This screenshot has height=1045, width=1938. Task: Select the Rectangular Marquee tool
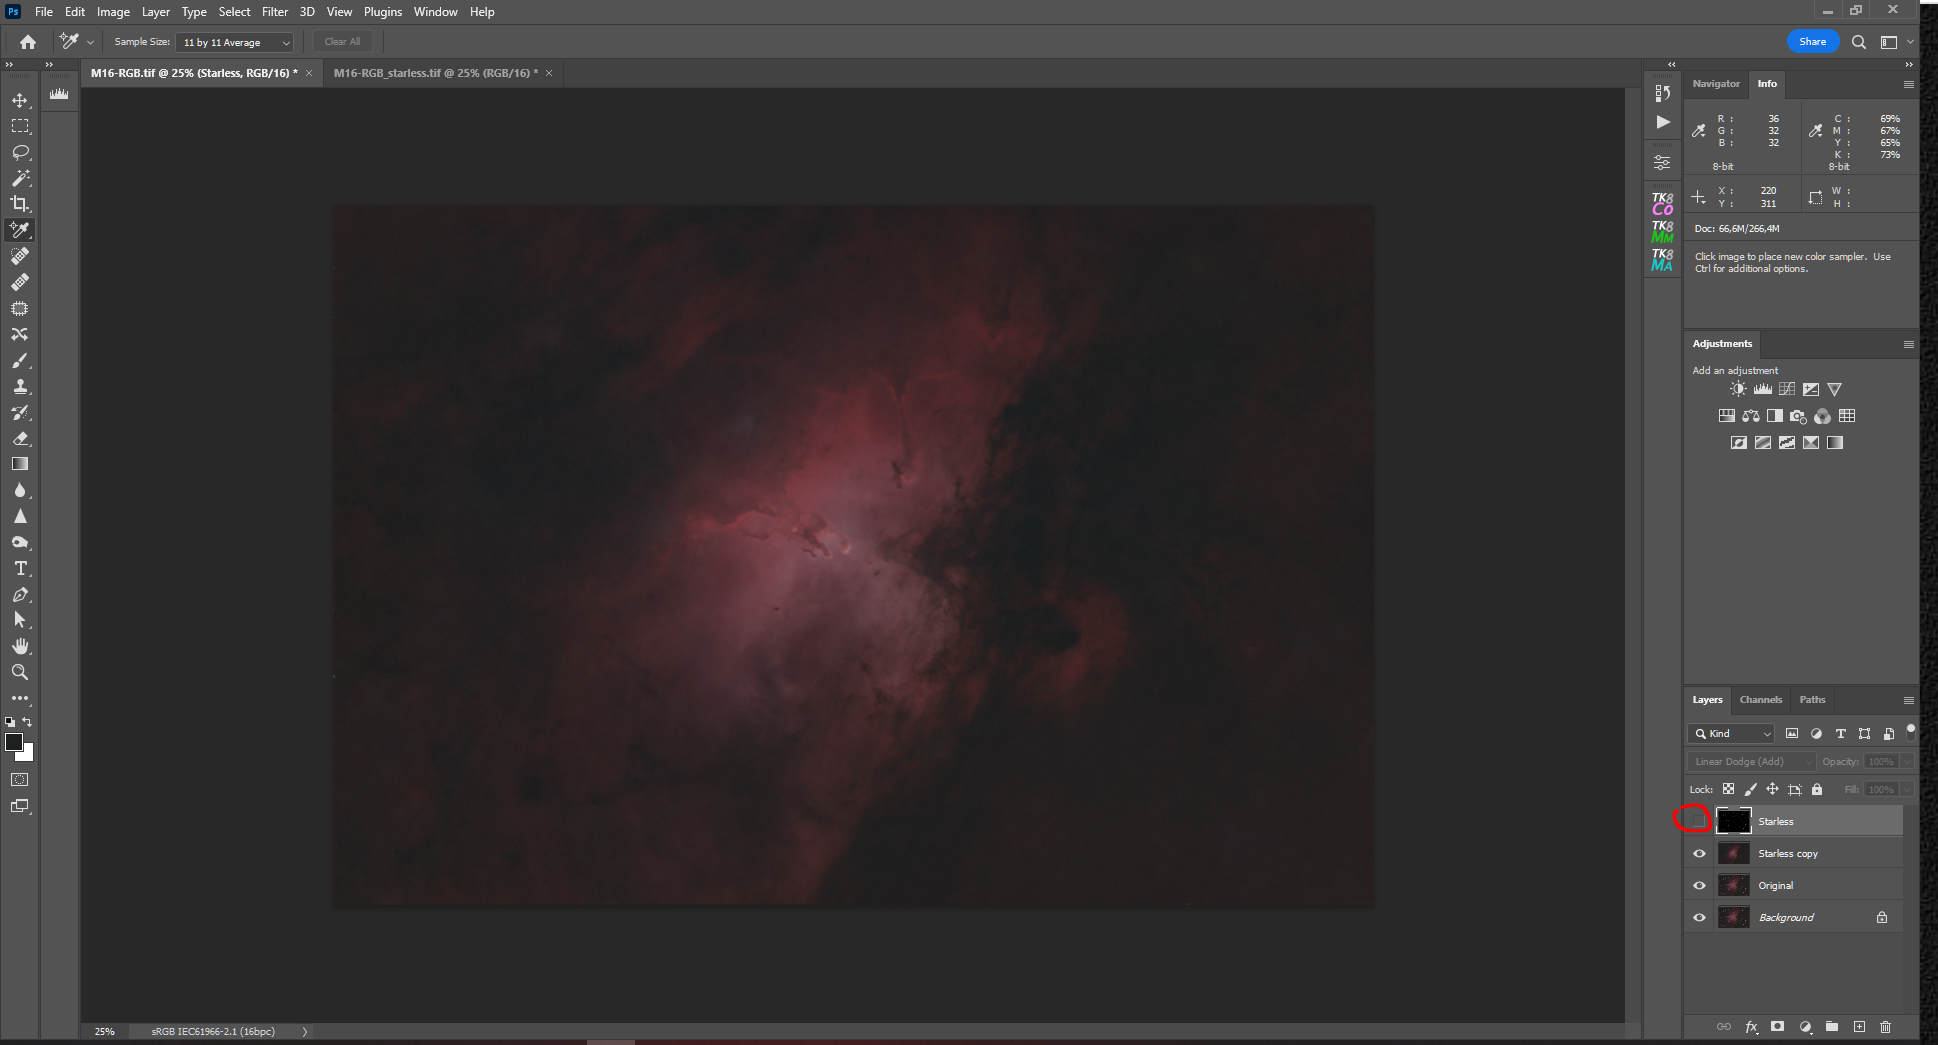click(x=20, y=126)
